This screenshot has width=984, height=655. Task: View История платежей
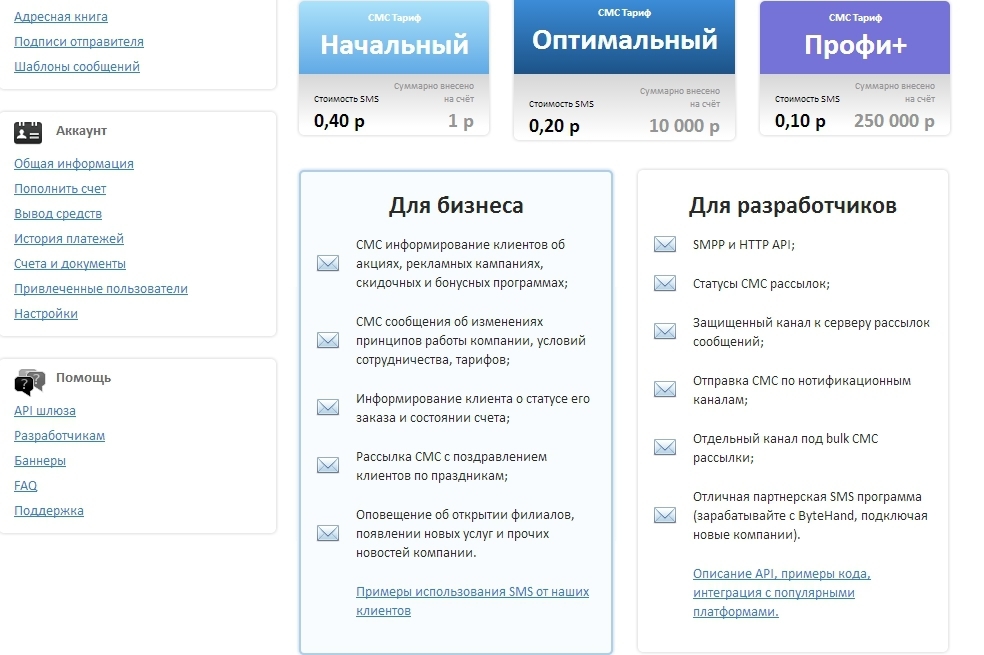[69, 239]
